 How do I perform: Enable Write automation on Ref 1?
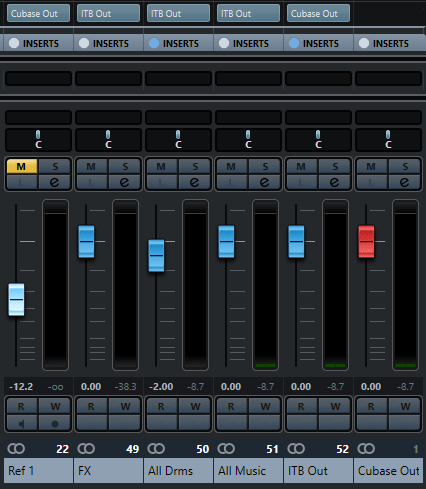(55, 406)
